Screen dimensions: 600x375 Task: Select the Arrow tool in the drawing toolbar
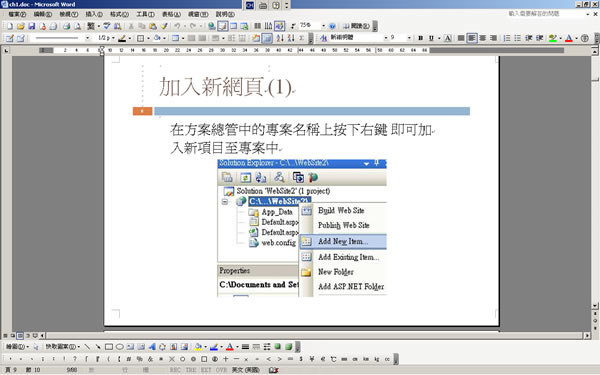(98, 347)
